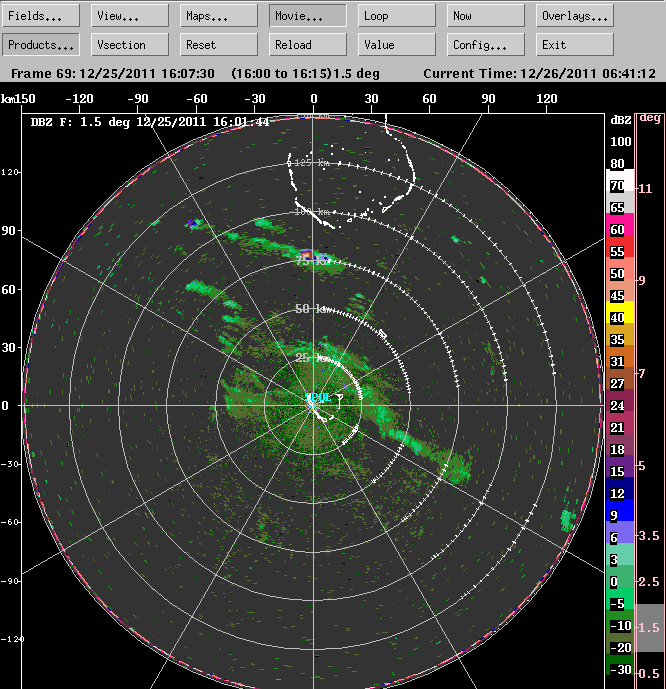Click the Current Time readout

tap(539, 73)
